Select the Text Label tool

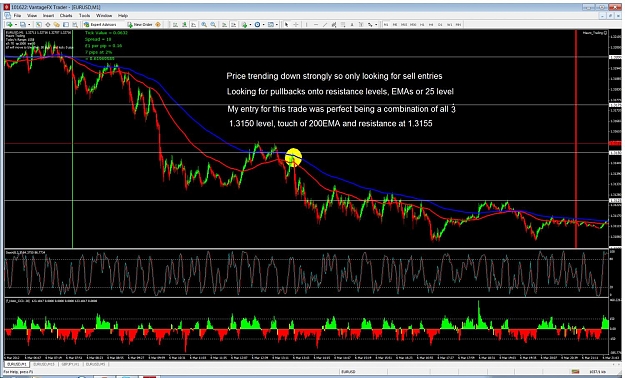pyautogui.click(x=361, y=25)
